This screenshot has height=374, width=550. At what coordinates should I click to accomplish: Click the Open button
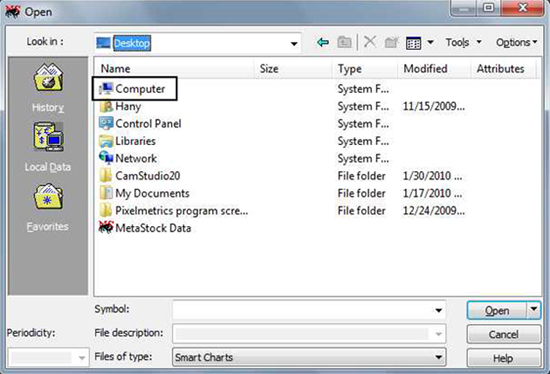[x=497, y=310]
